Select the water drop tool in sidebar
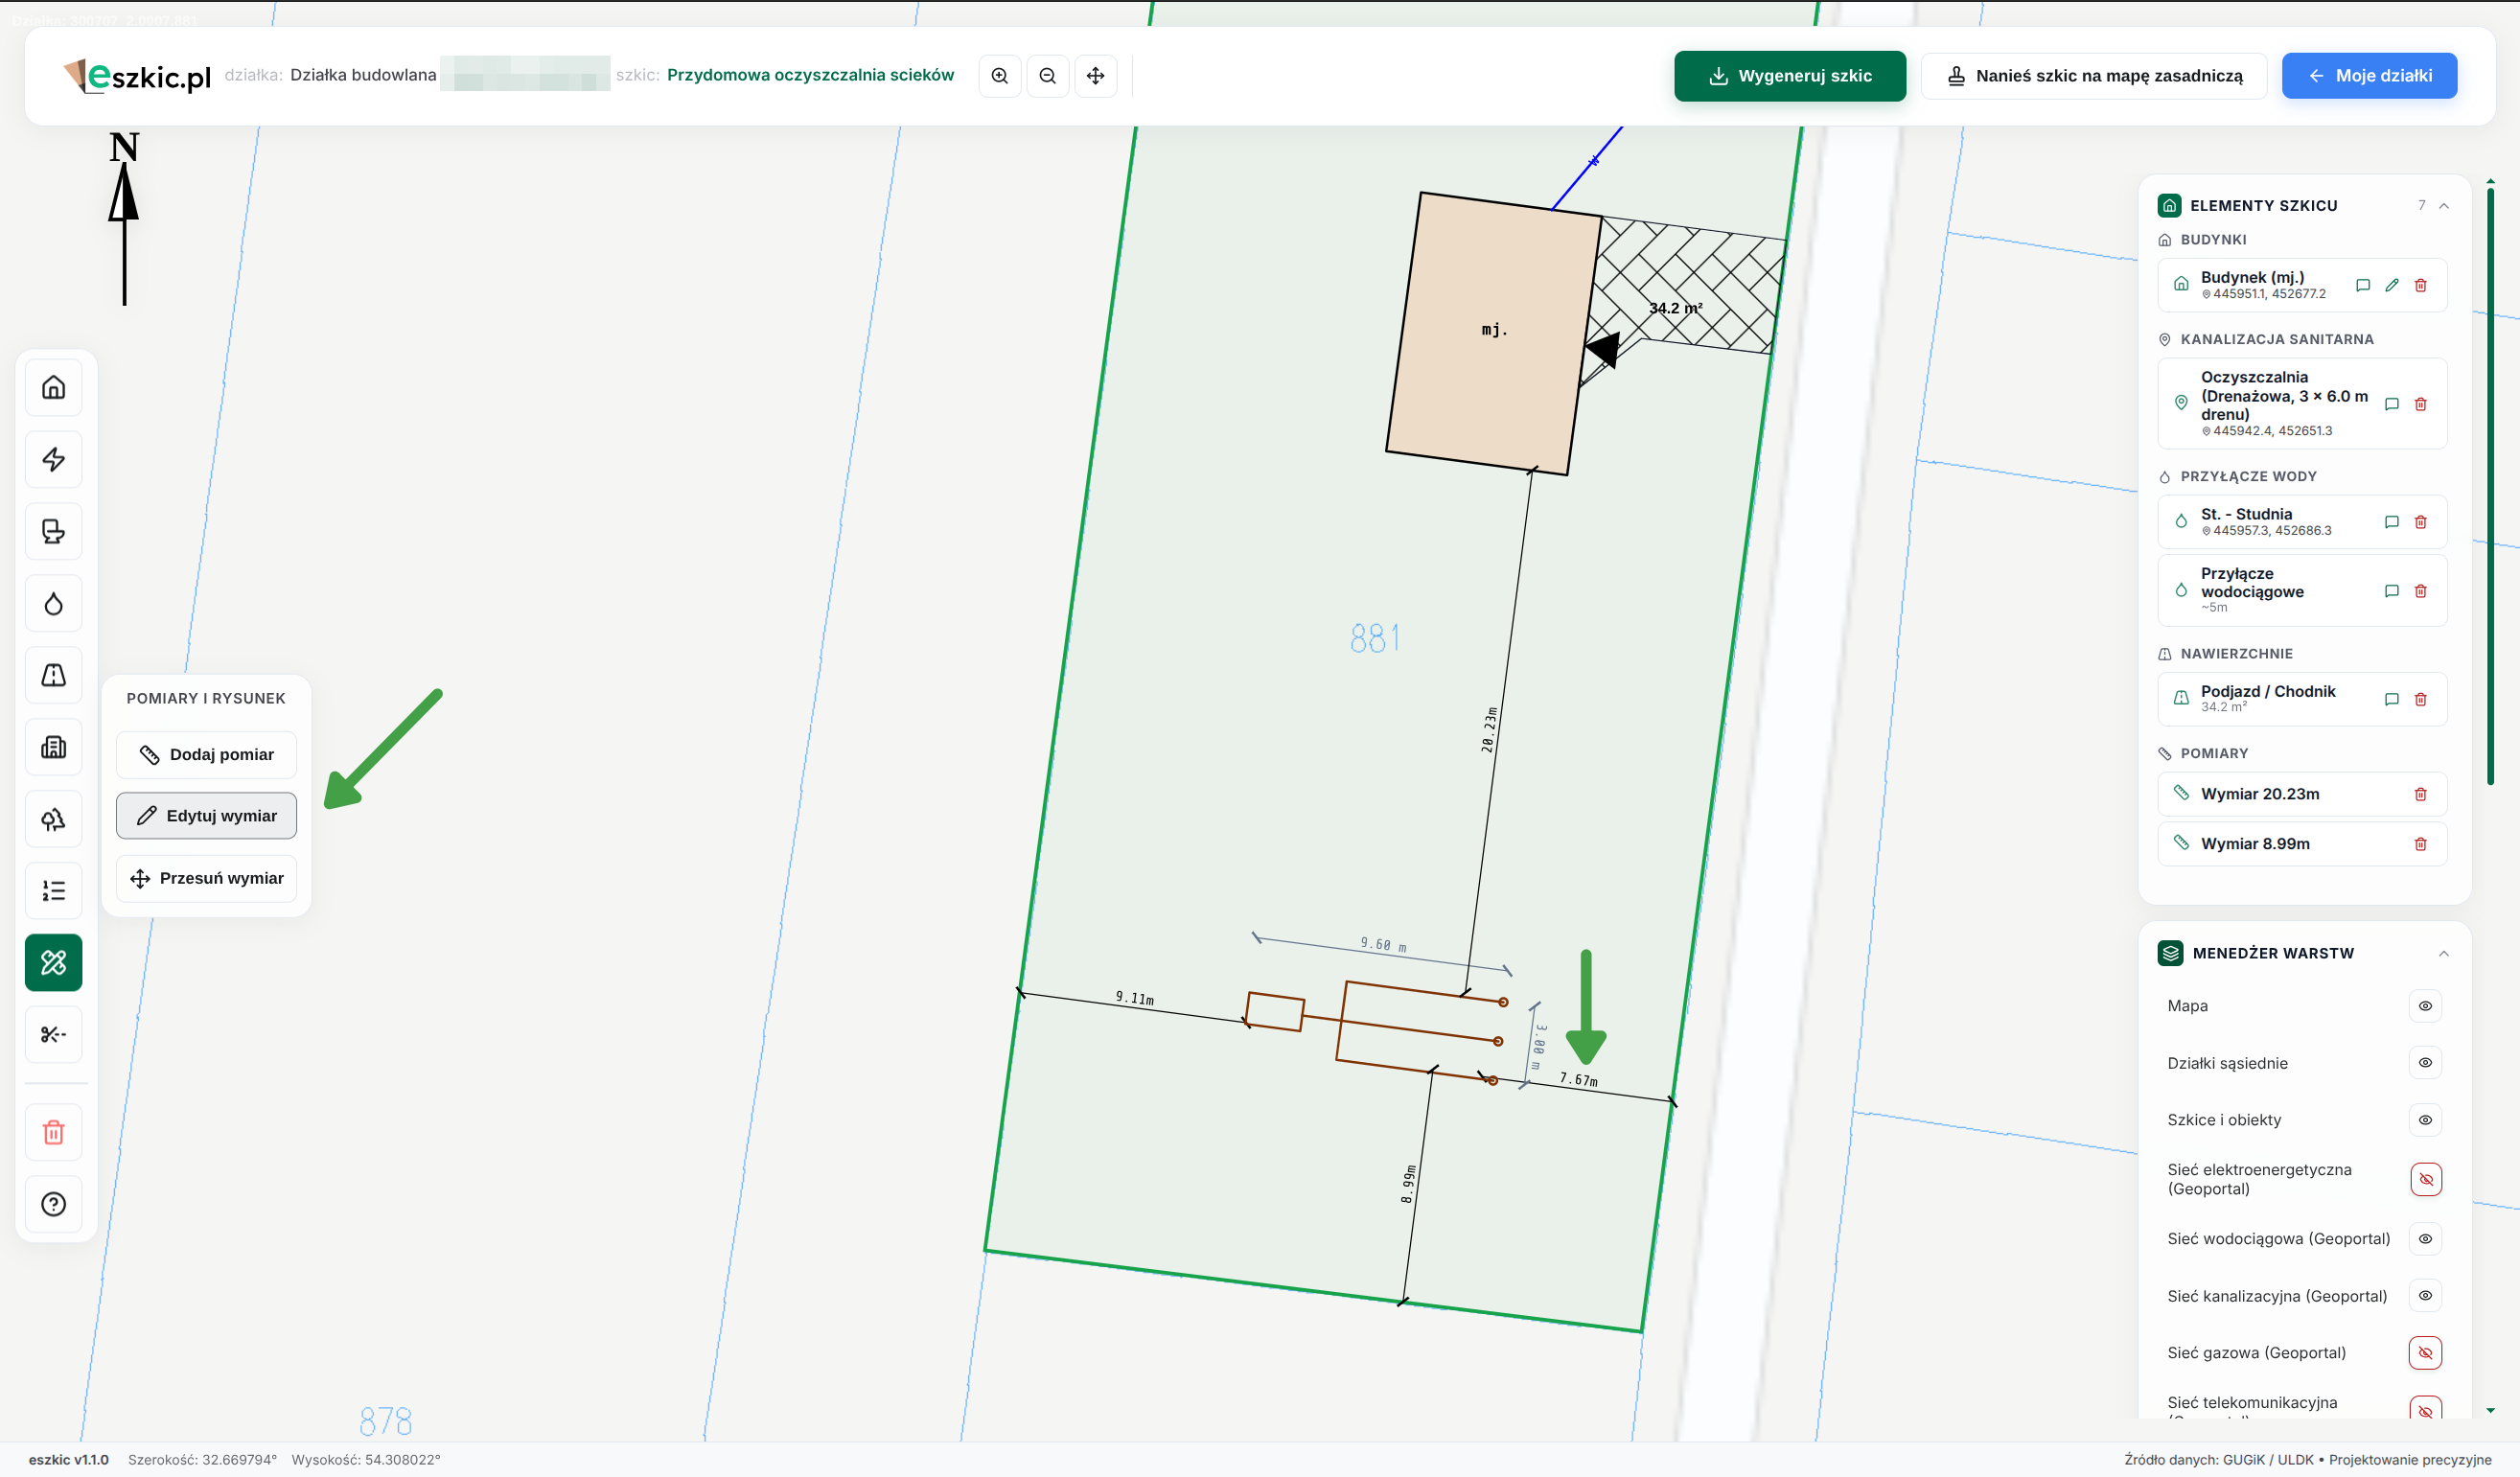This screenshot has height=1477, width=2520. click(x=54, y=603)
